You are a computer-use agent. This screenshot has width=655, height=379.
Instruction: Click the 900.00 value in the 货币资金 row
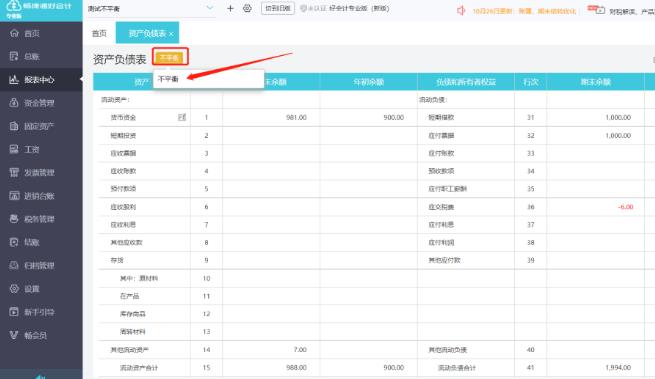coord(394,117)
